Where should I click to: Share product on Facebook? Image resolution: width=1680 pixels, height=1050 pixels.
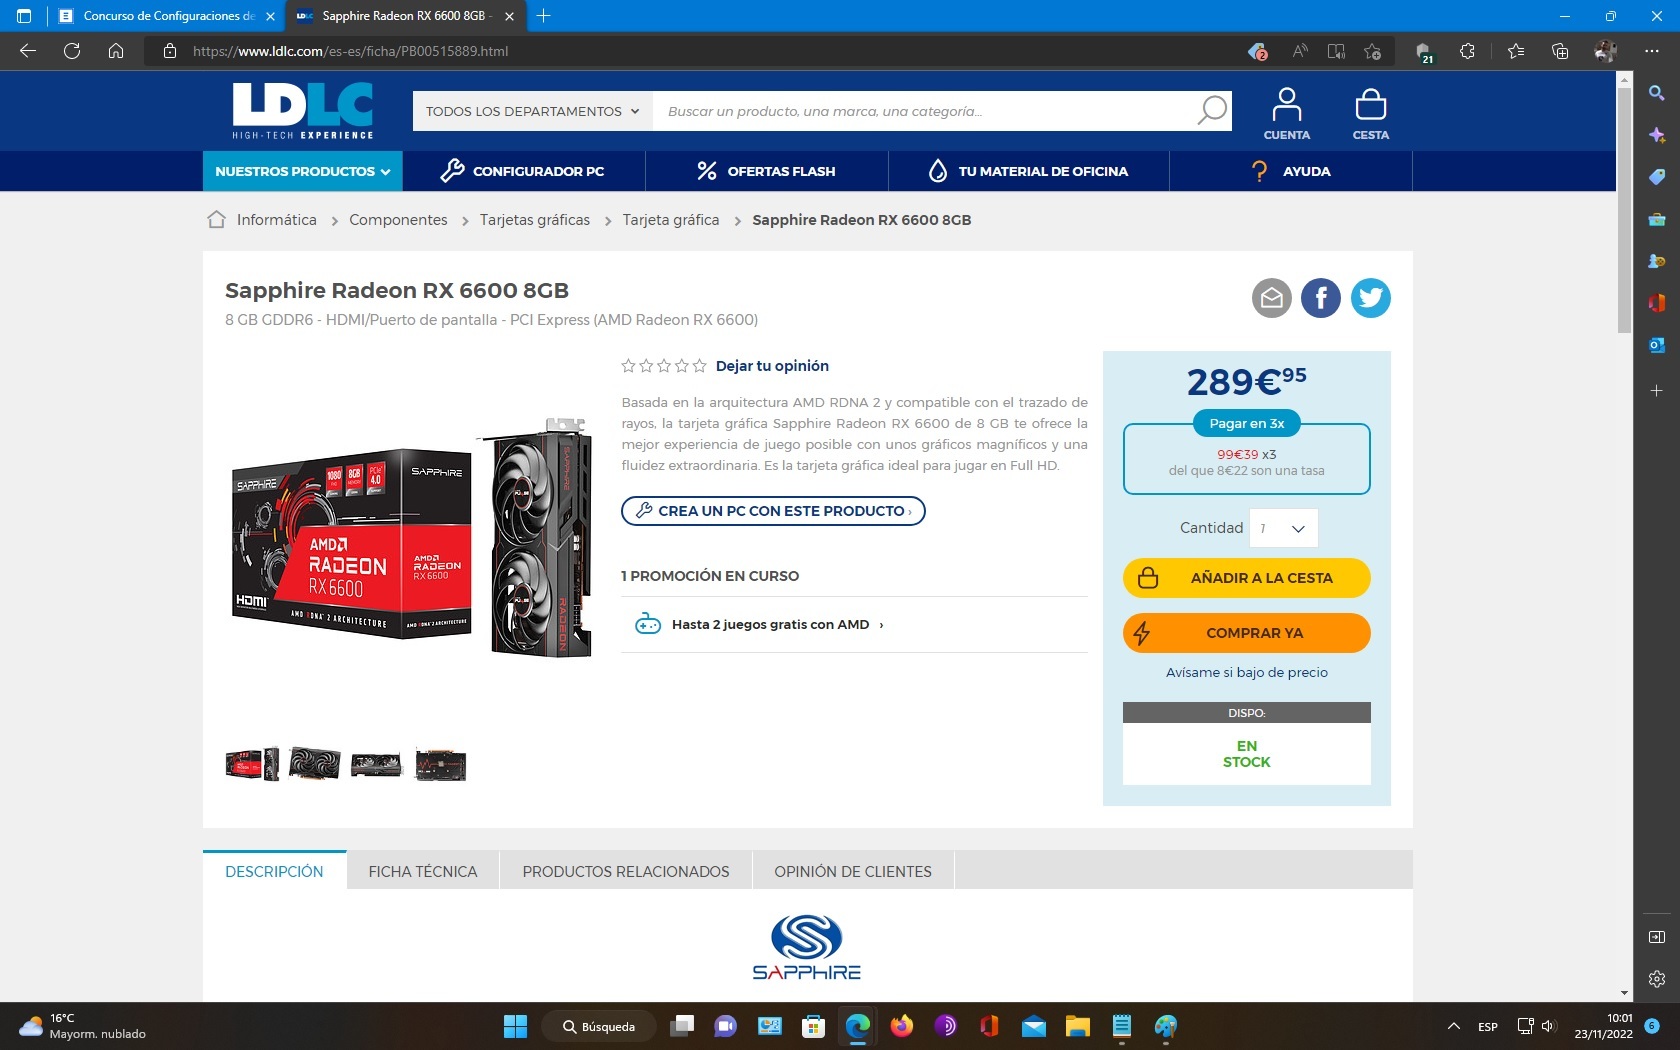1320,298
